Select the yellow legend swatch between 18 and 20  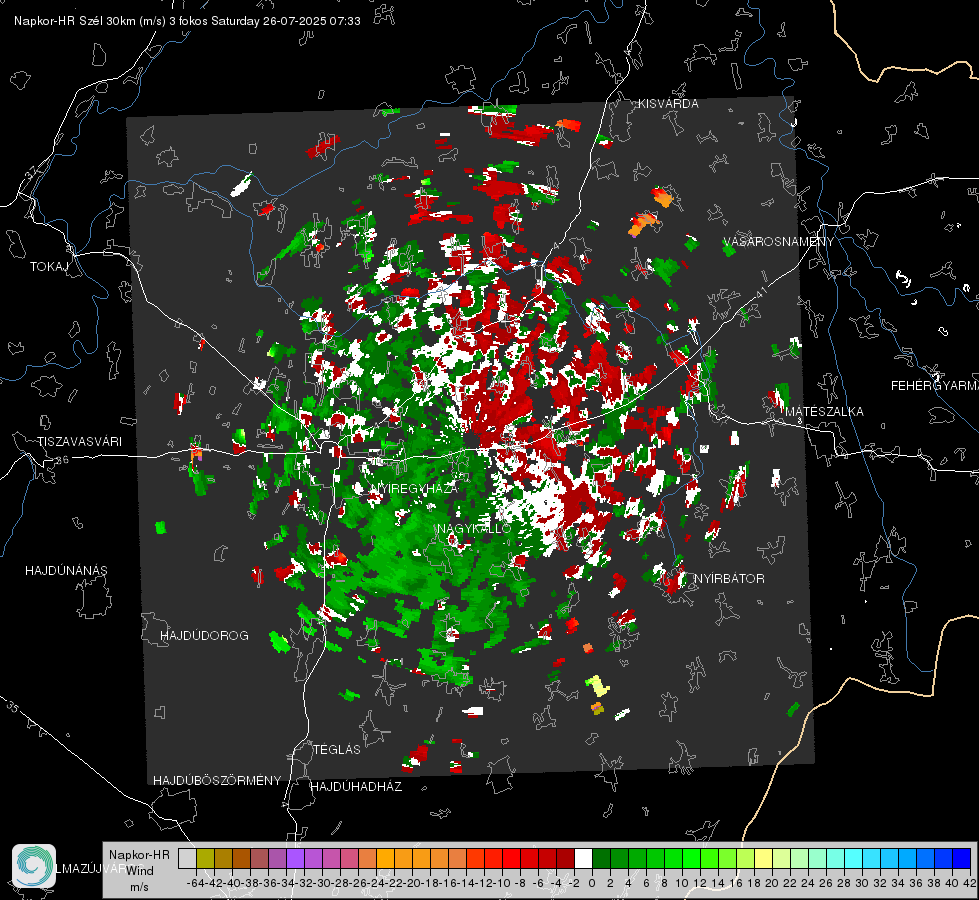pyautogui.click(x=763, y=858)
